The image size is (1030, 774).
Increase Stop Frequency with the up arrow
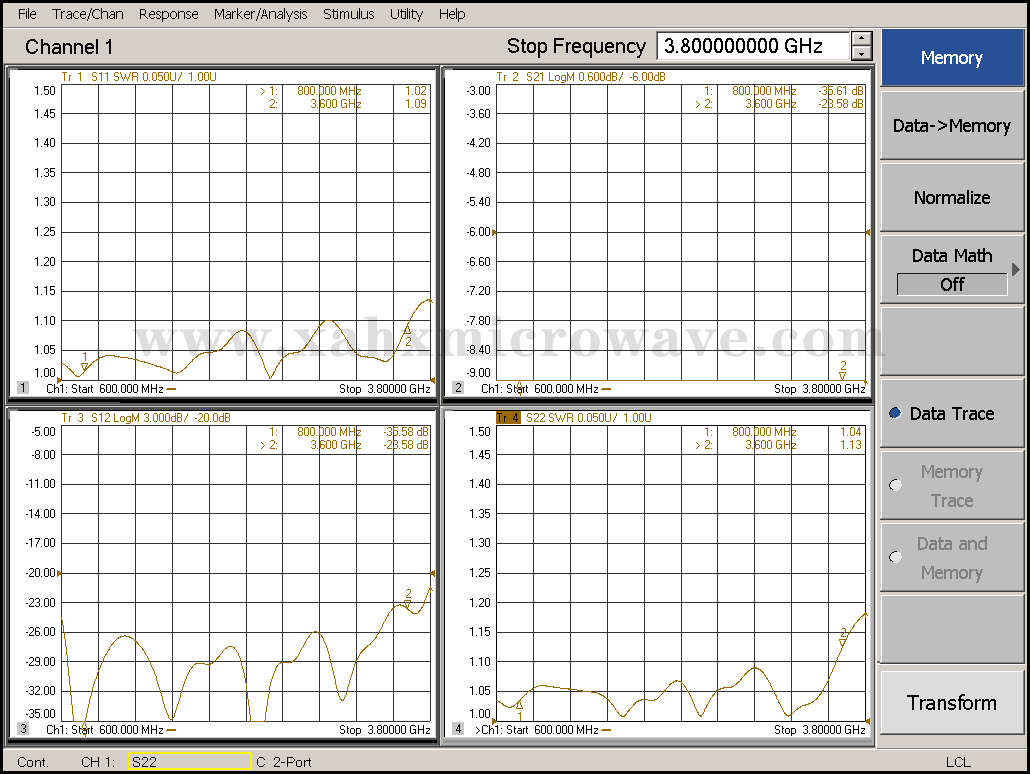[861, 40]
